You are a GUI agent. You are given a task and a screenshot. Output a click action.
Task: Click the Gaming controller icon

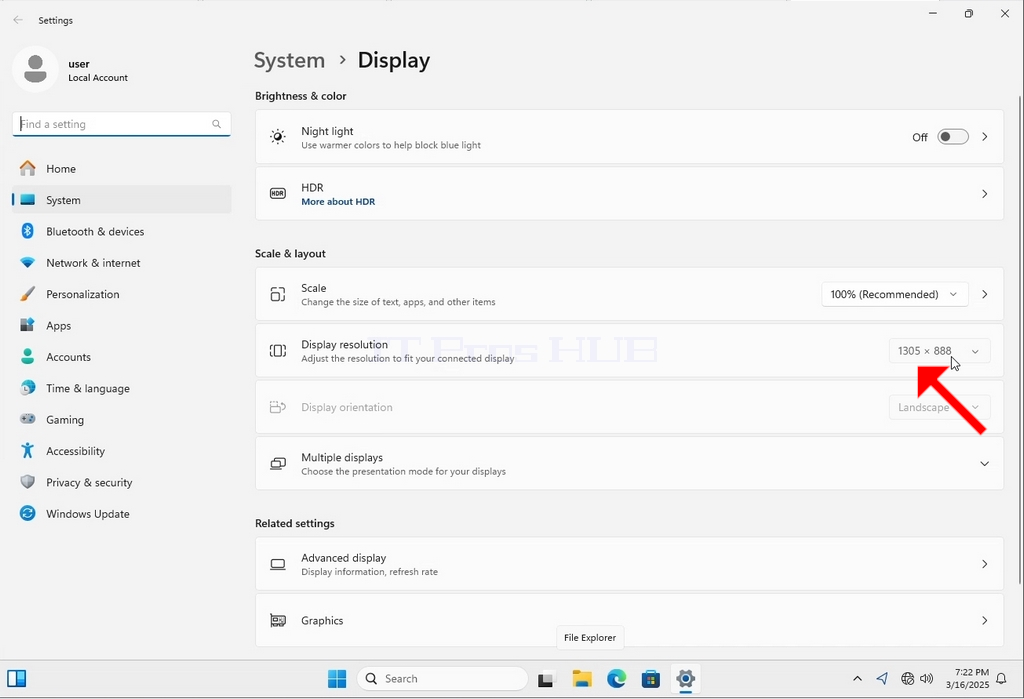click(x=27, y=419)
